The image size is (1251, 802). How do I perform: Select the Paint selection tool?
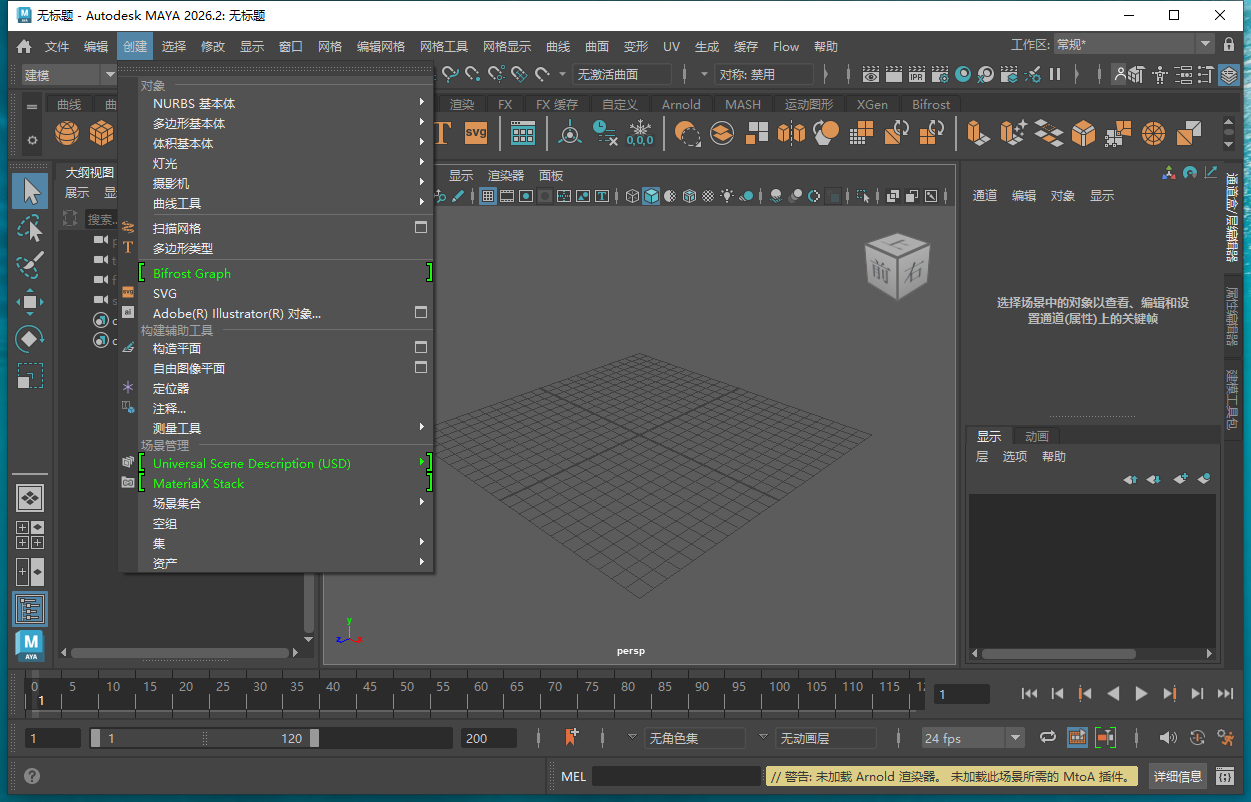pos(30,264)
